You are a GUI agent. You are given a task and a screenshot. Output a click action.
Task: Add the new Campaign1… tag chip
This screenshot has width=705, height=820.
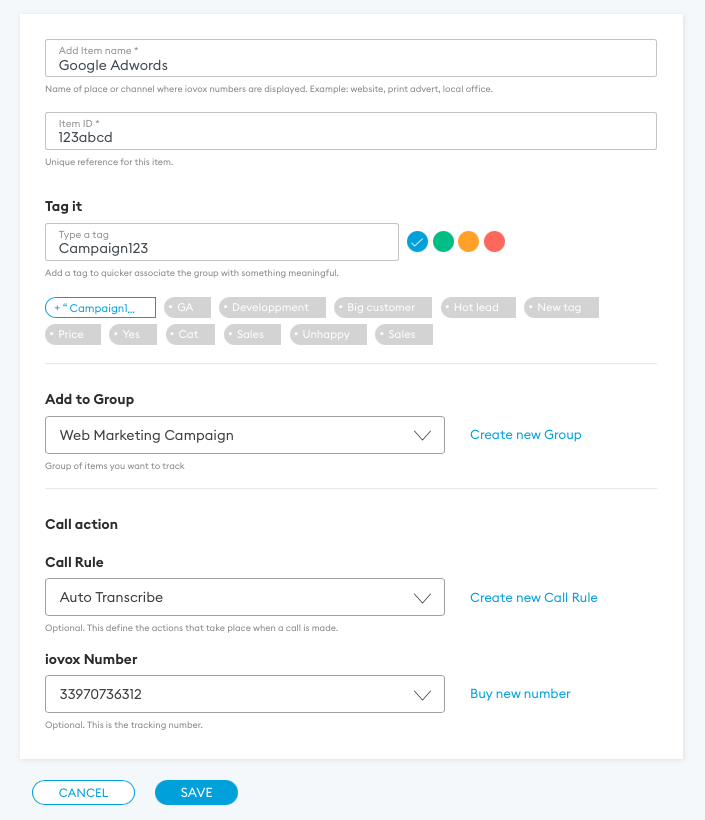[100, 308]
